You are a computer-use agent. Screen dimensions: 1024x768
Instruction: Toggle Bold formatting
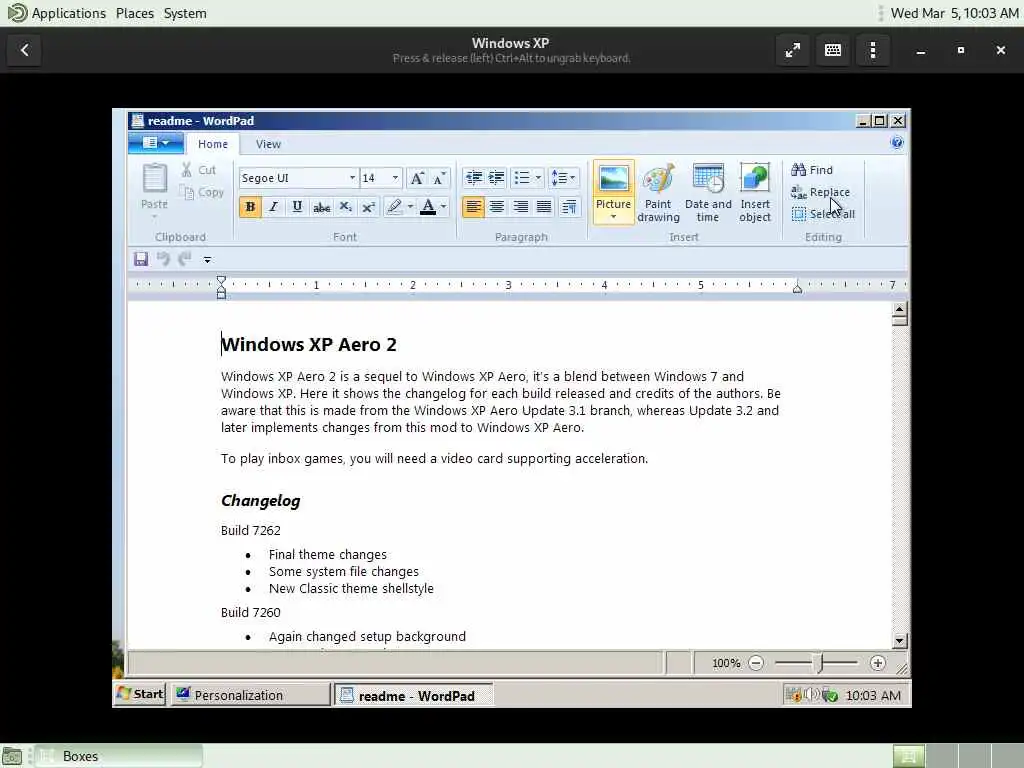[x=250, y=207]
